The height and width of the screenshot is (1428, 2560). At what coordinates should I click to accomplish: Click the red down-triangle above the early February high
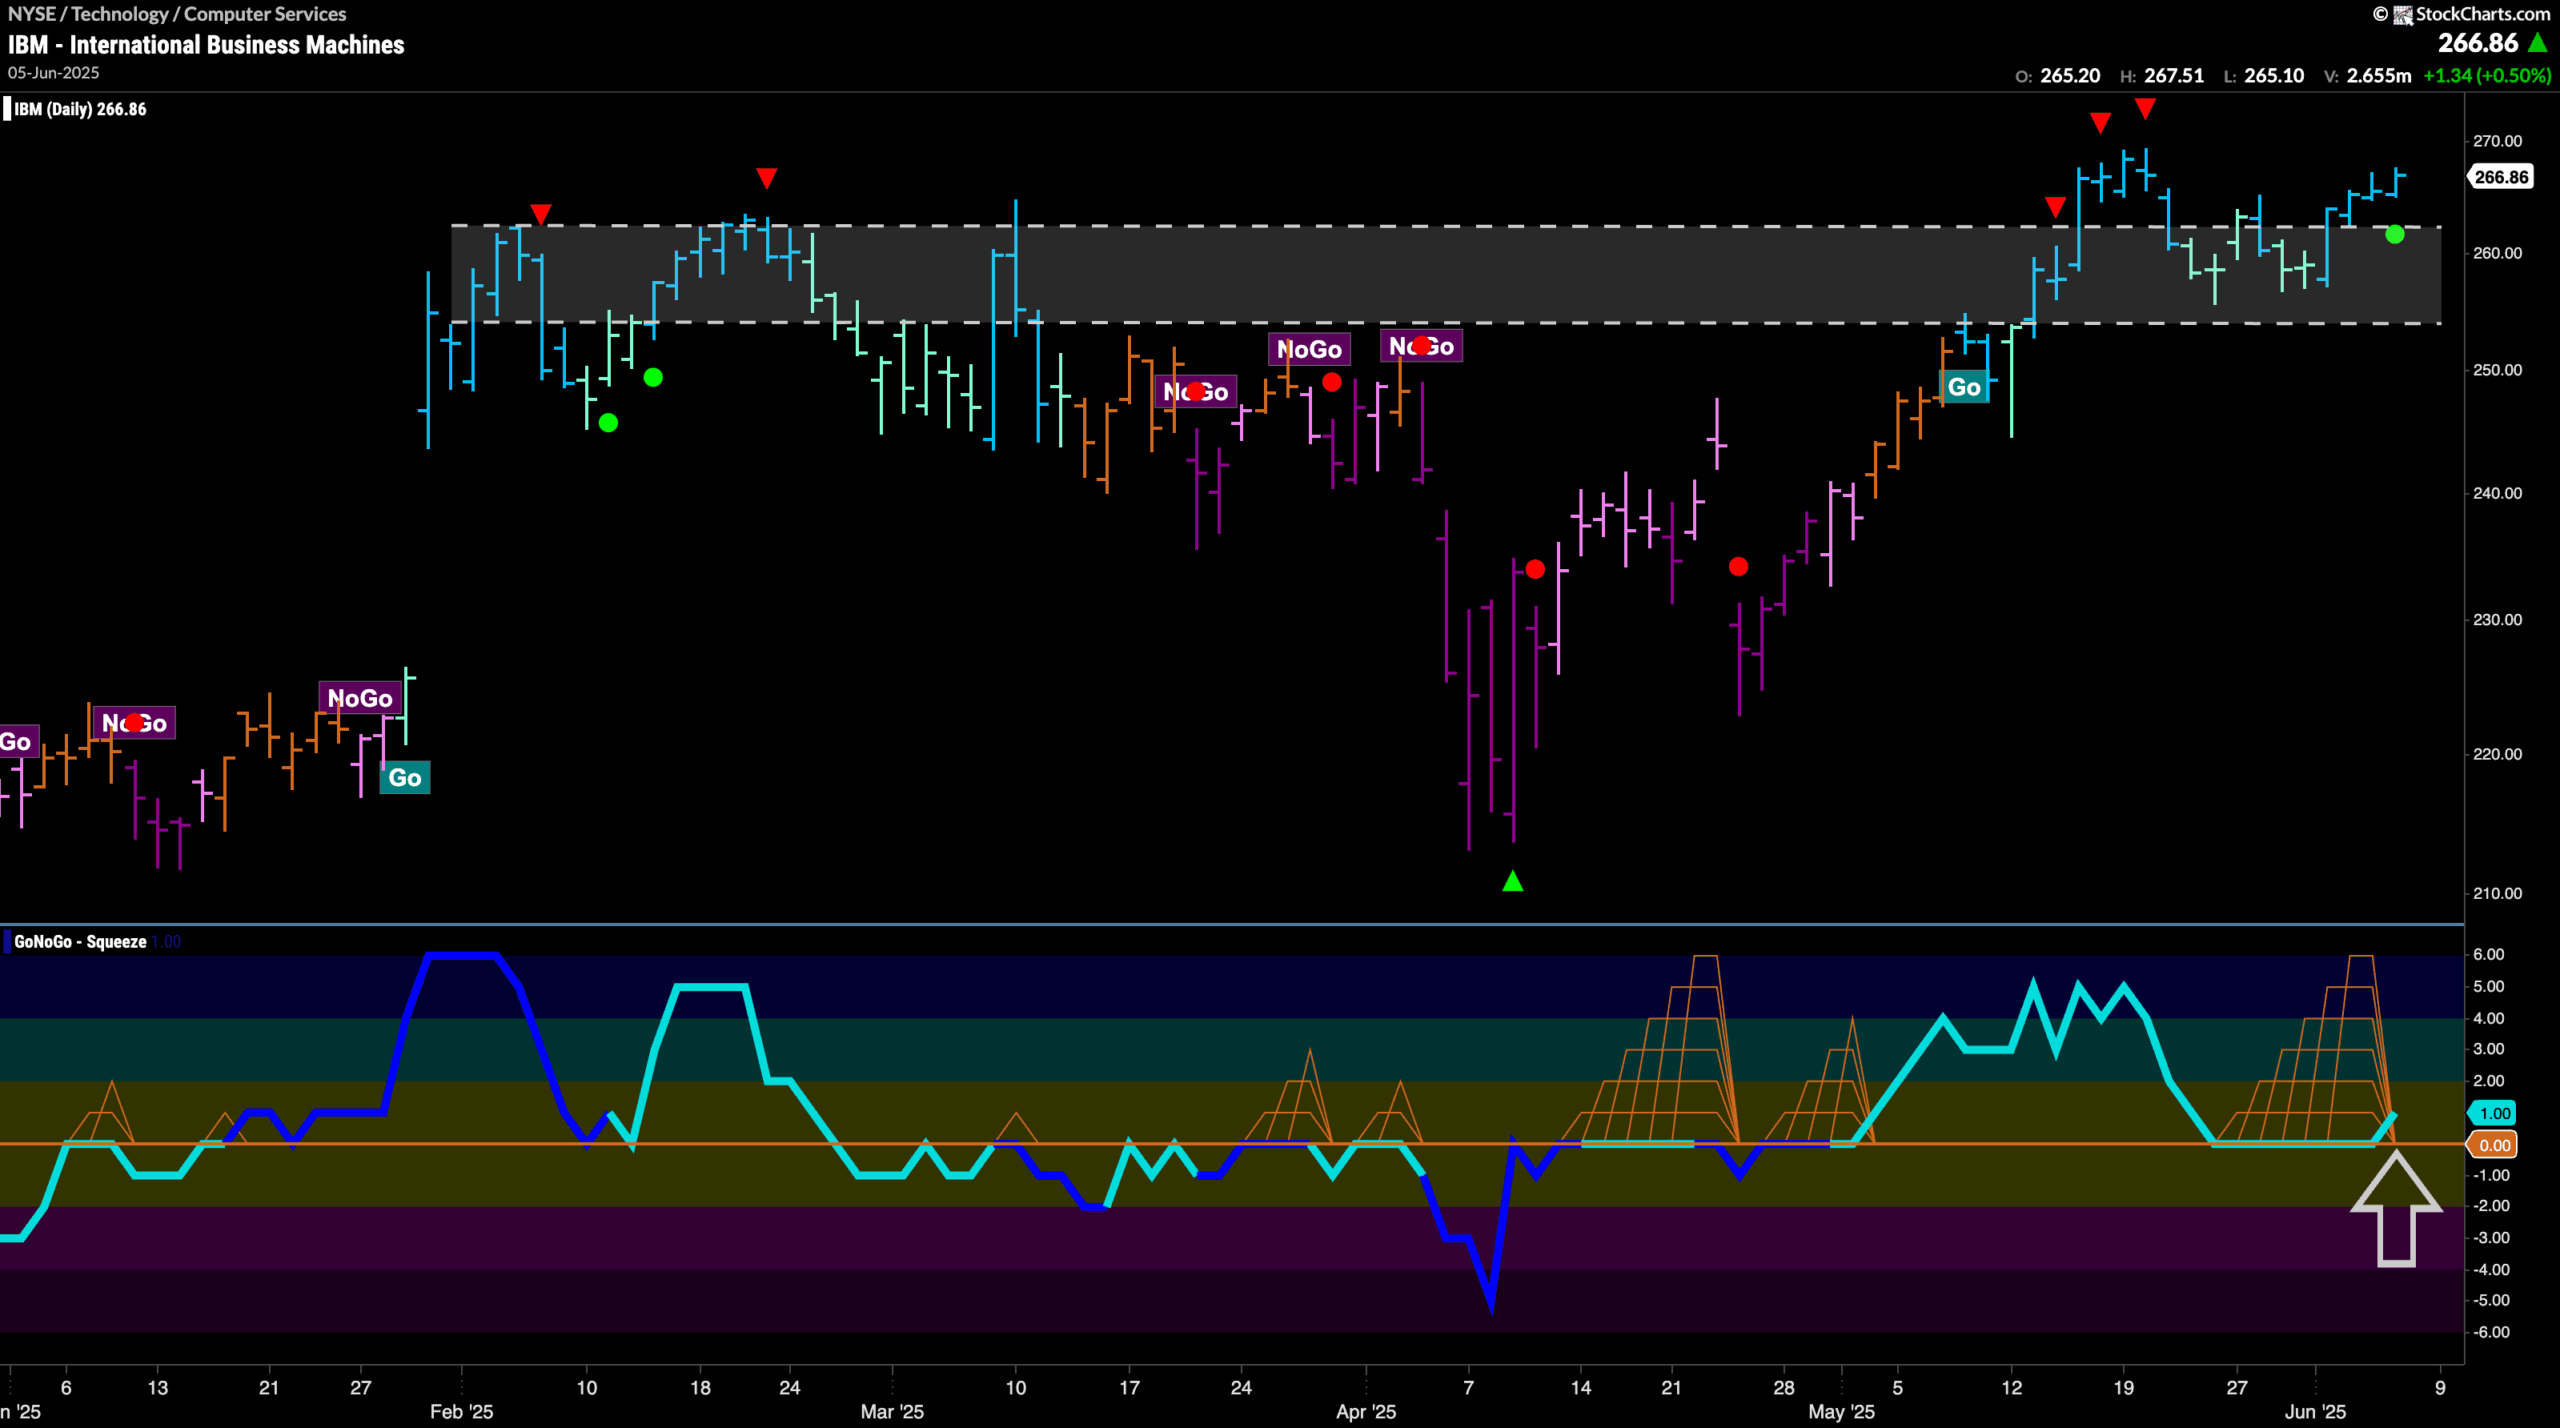tap(541, 215)
